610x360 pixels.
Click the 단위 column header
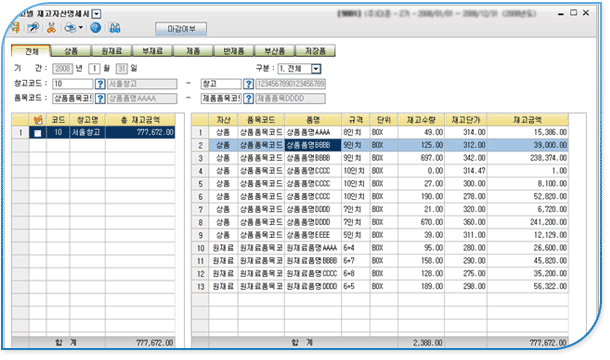tap(384, 120)
